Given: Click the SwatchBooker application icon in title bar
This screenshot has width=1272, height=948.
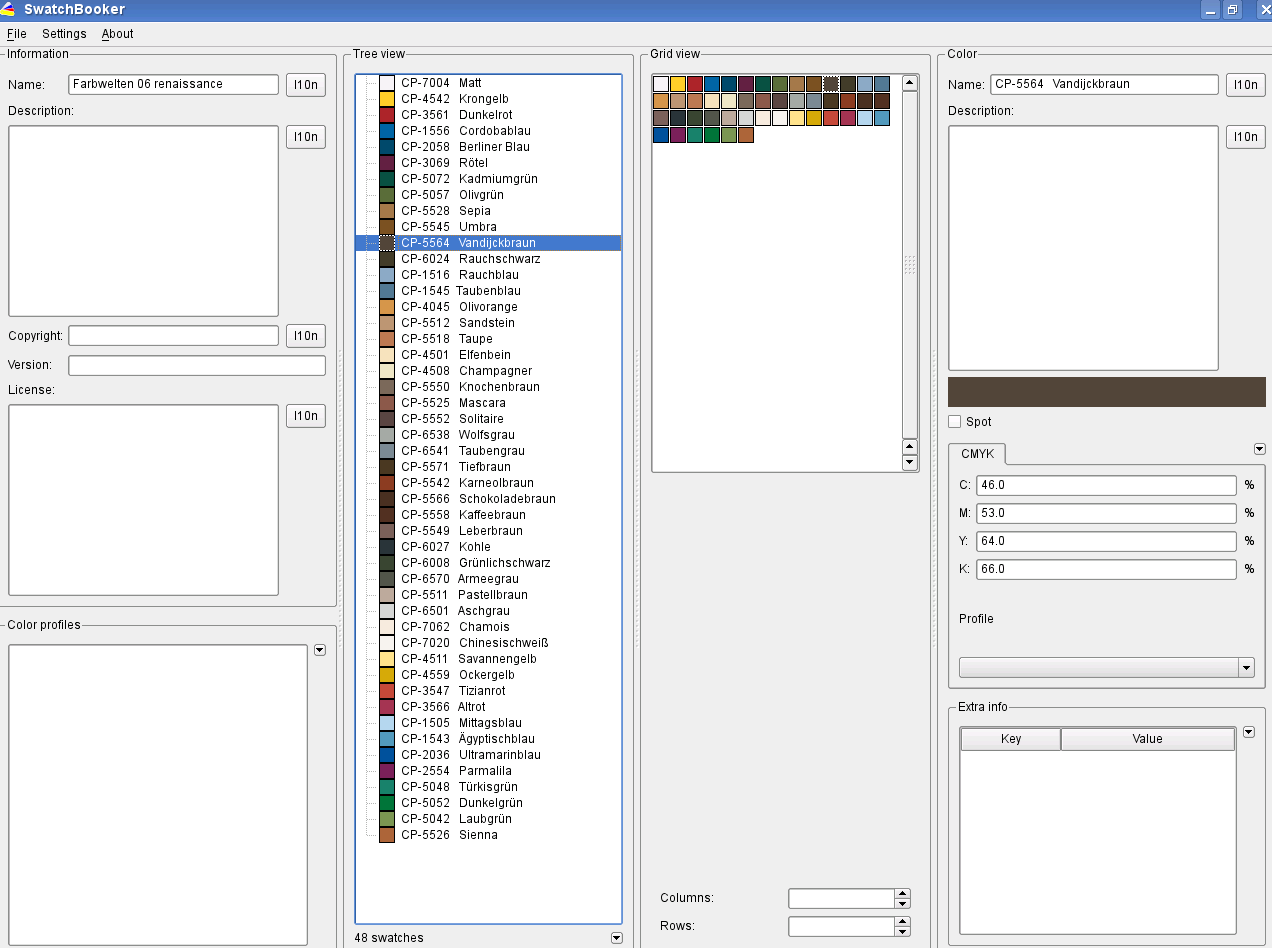Looking at the screenshot, I should pos(9,10).
